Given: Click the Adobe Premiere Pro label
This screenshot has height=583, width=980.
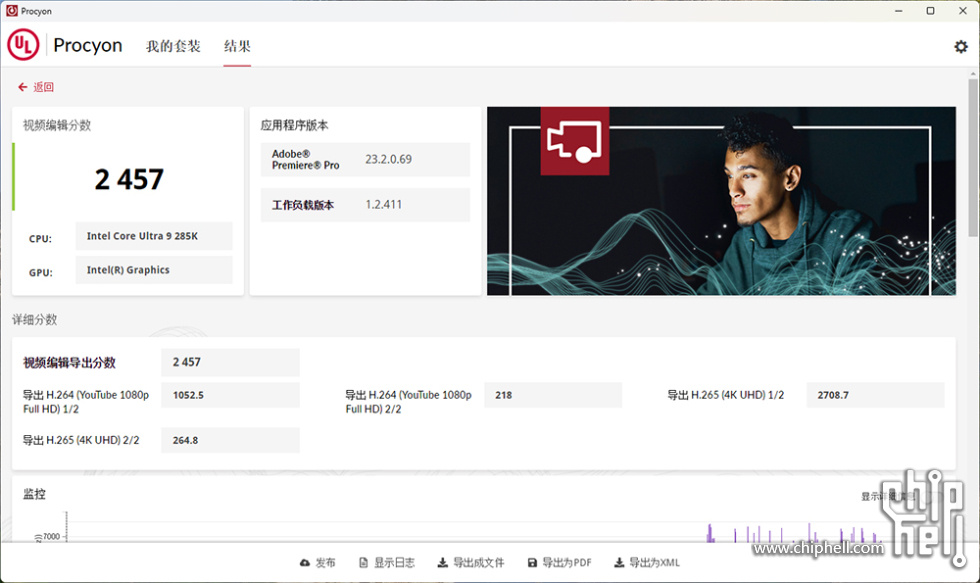Looking at the screenshot, I should coord(306,159).
